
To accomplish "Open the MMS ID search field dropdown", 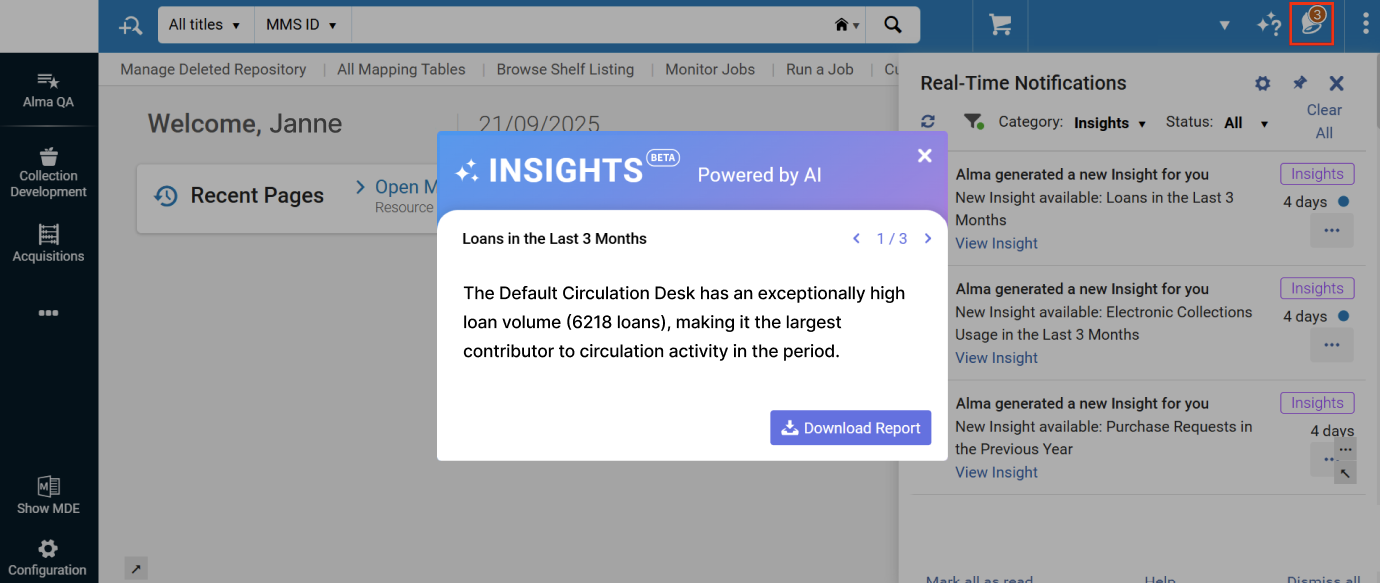I will pyautogui.click(x=302, y=25).
